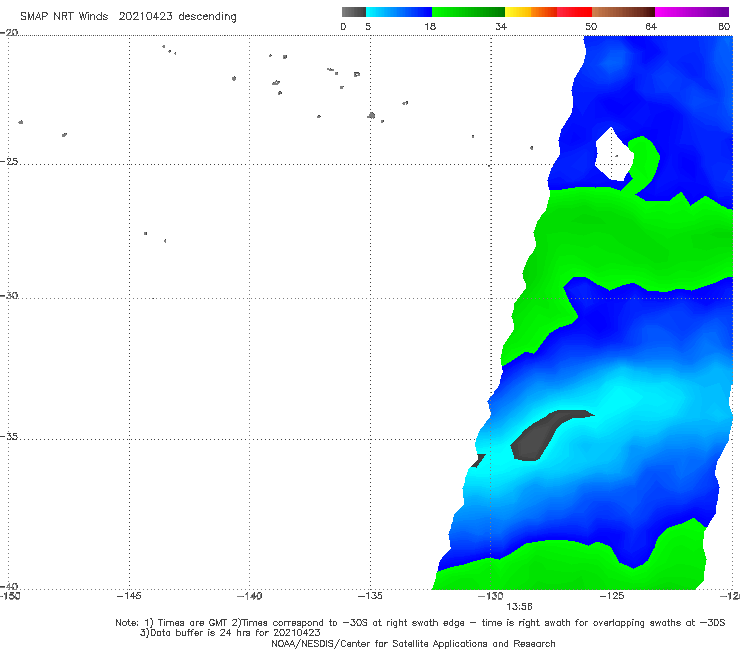Click the longitude axis label "-135"

(370, 596)
